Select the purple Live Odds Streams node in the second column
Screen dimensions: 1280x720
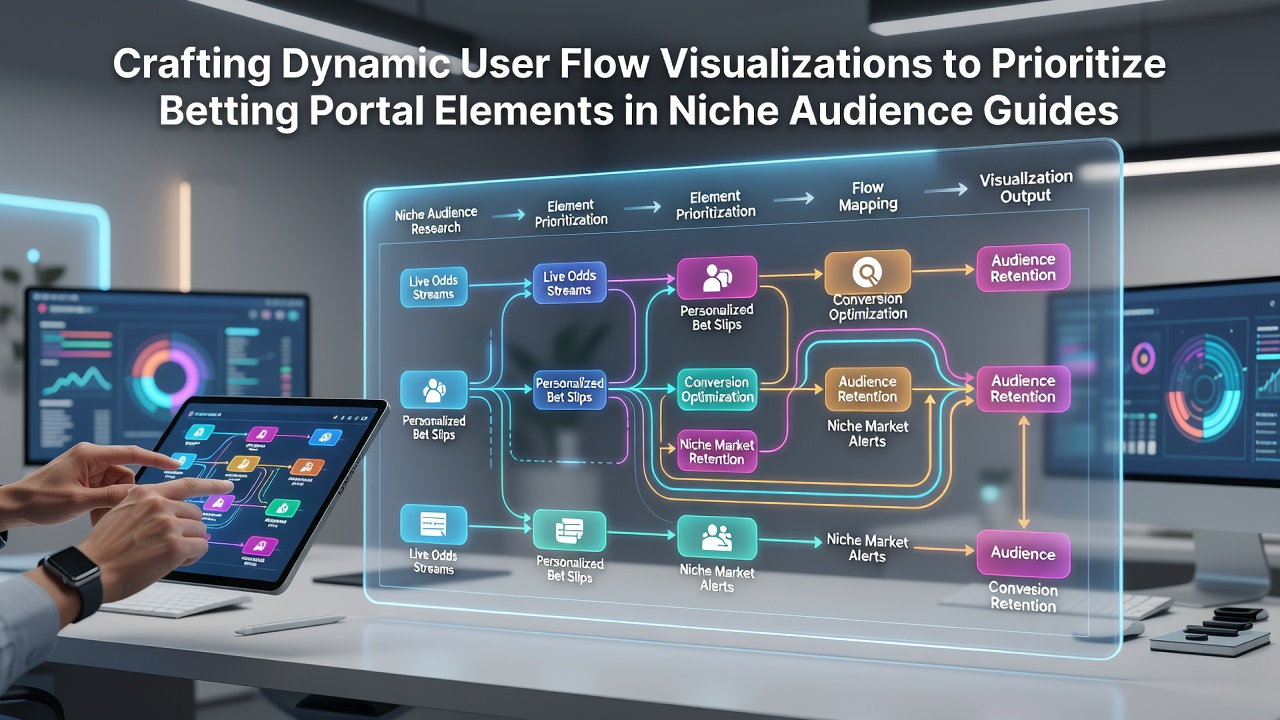[x=569, y=283]
